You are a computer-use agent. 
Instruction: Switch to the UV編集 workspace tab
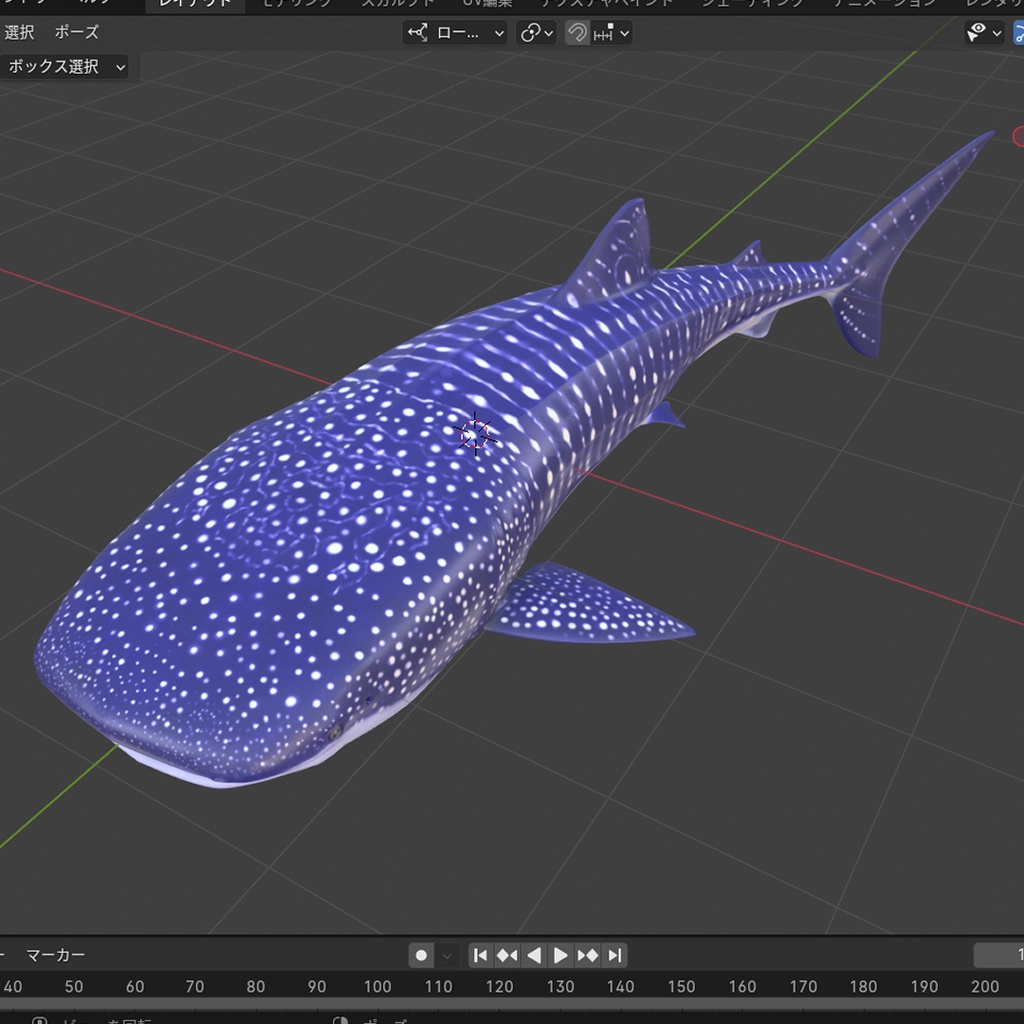pos(487,3)
